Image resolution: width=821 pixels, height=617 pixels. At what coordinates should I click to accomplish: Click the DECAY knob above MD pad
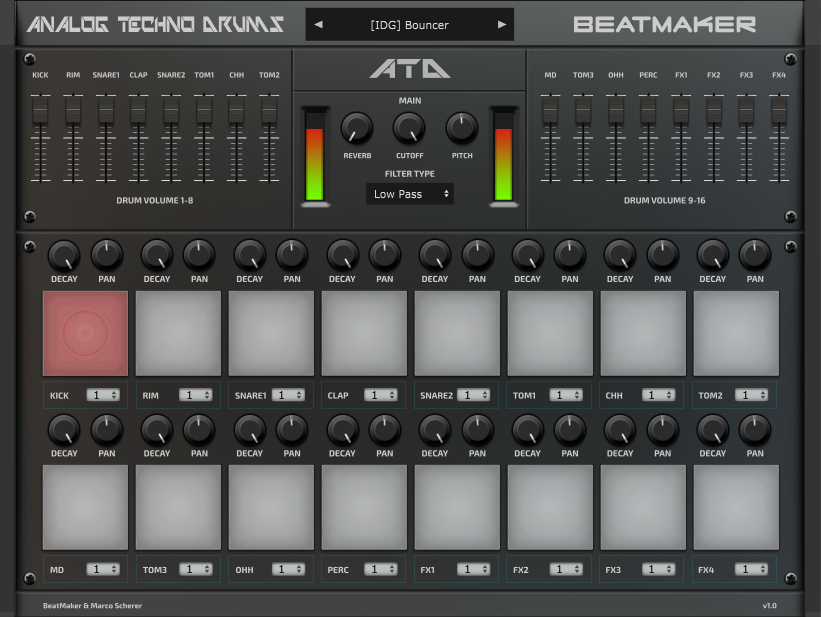(x=64, y=431)
